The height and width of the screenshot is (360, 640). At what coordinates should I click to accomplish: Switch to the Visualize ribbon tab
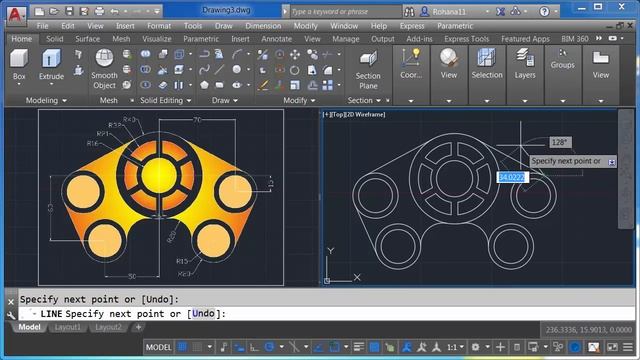point(157,39)
